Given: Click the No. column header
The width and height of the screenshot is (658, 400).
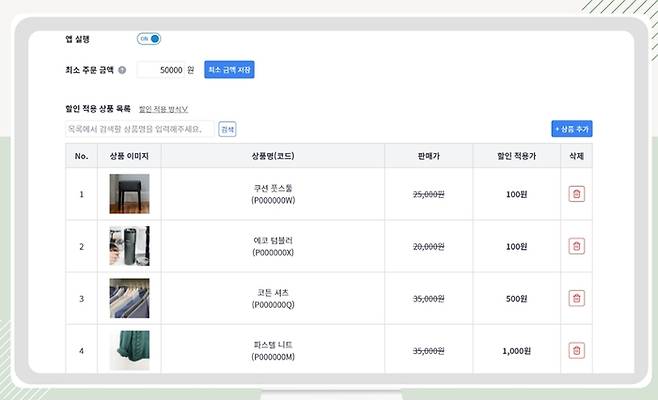Looking at the screenshot, I should coord(81,156).
